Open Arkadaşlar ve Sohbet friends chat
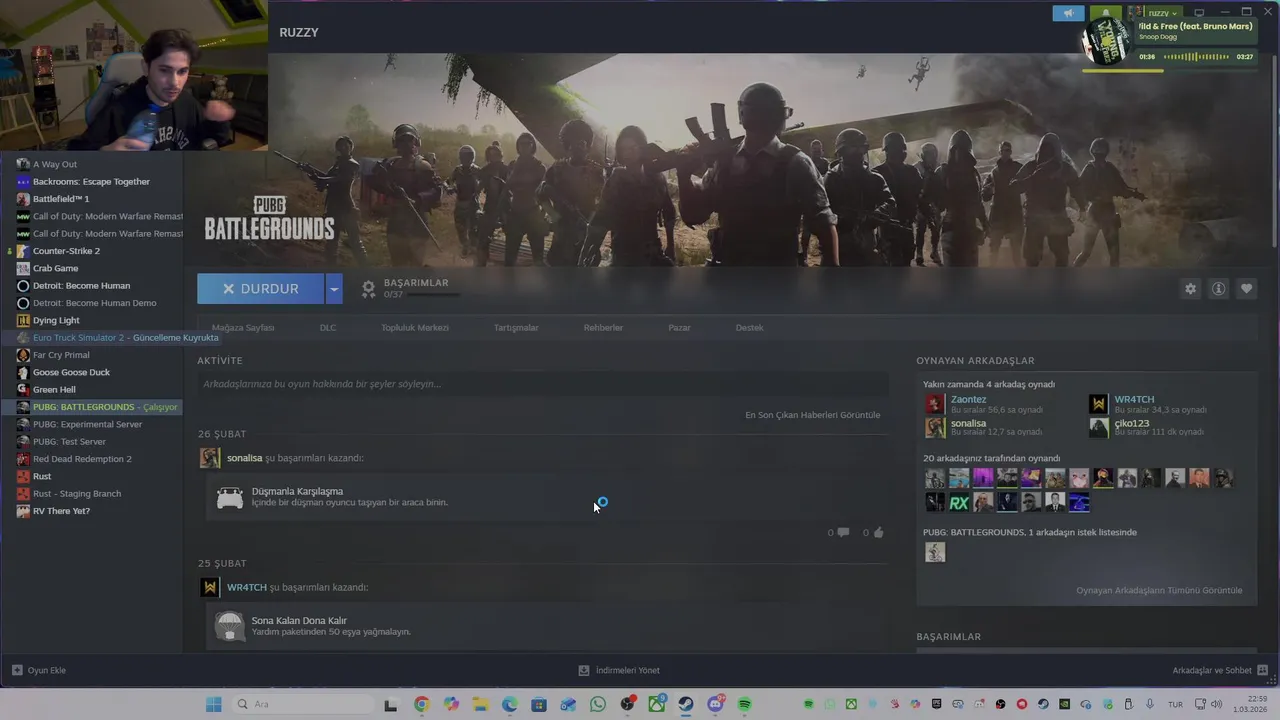1280x720 pixels. pos(1220,670)
